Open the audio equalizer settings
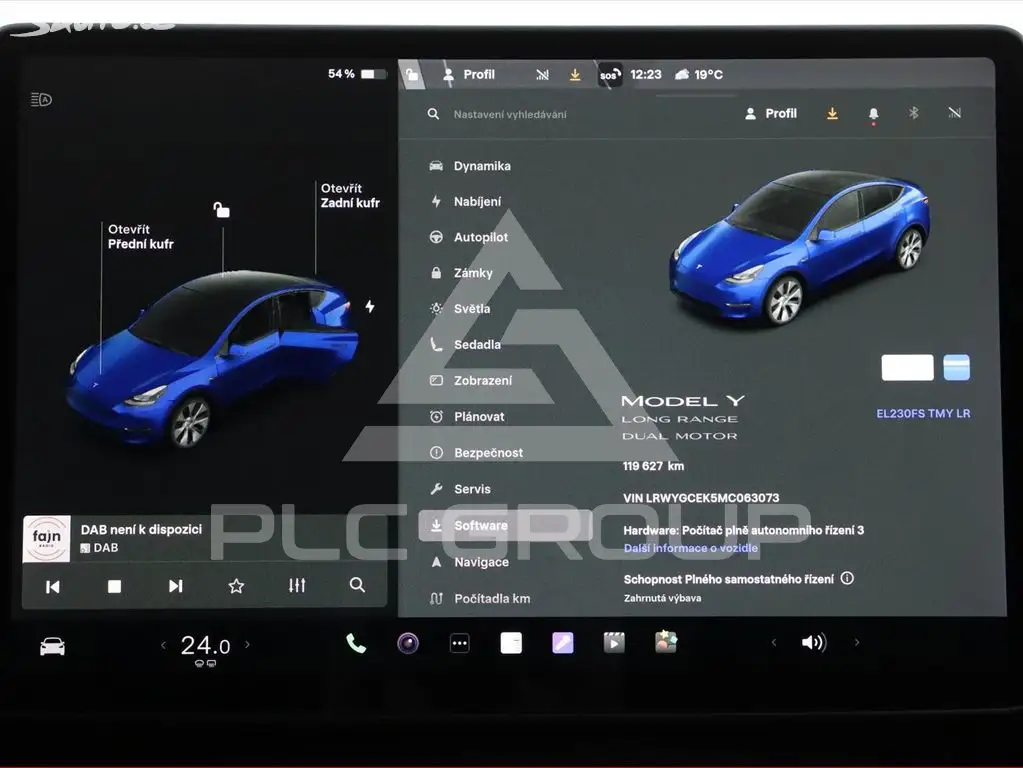This screenshot has height=768, width=1023. coord(297,585)
